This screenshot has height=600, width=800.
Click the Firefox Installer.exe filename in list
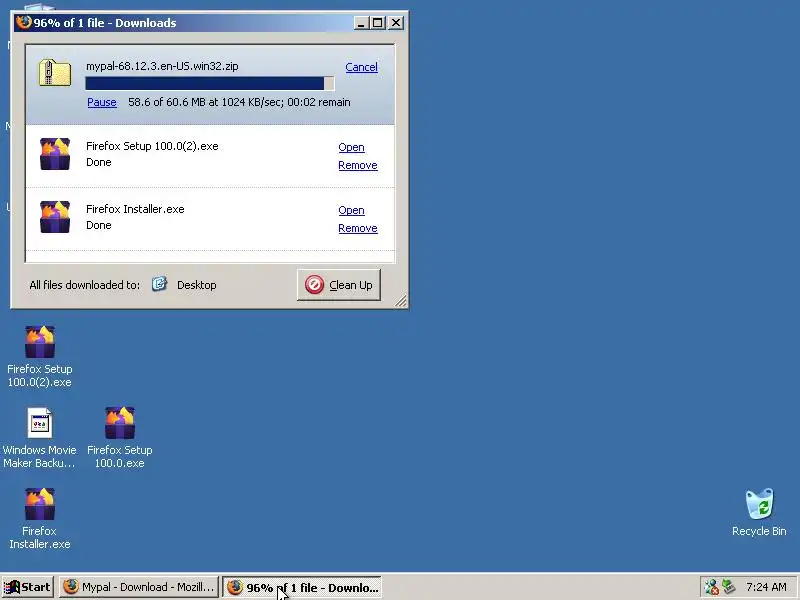[135, 209]
